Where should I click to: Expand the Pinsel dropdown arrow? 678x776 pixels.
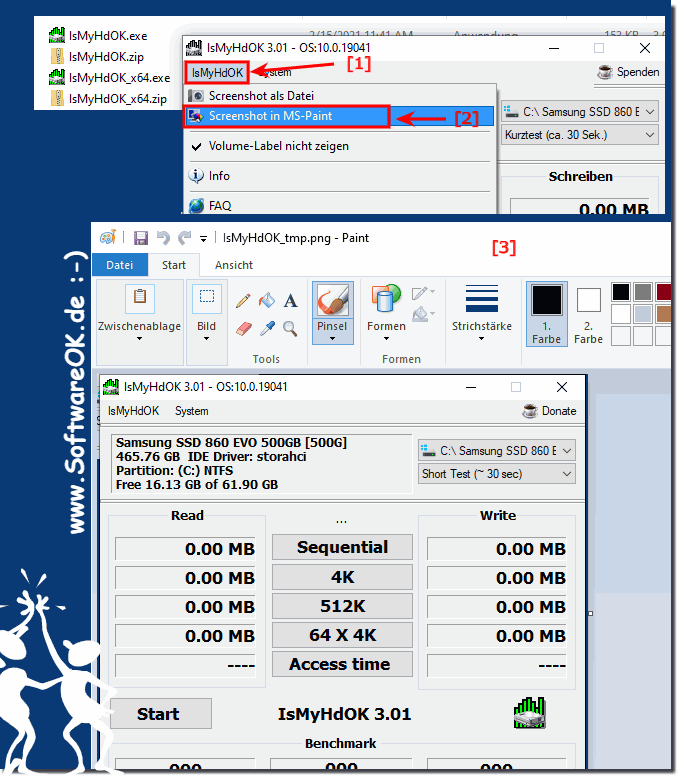(x=333, y=339)
